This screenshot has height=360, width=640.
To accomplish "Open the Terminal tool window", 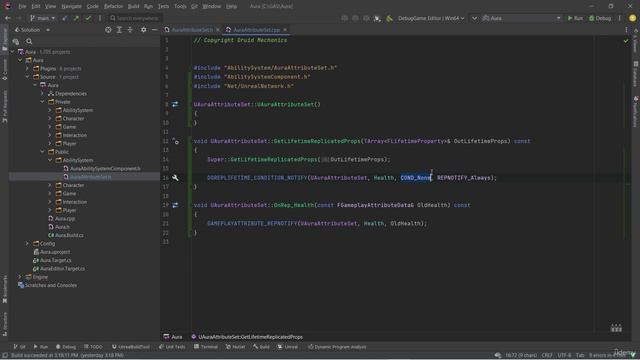I will click(206, 347).
